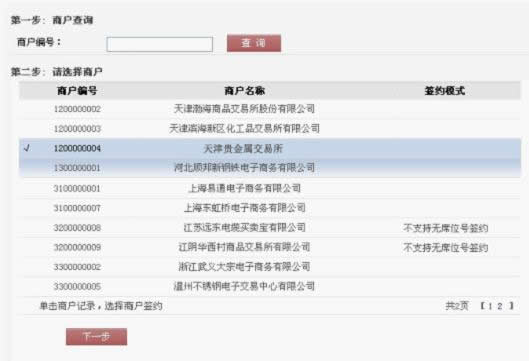Click the 签约模式 column header
The width and height of the screenshot is (529, 361).
[x=445, y=90]
